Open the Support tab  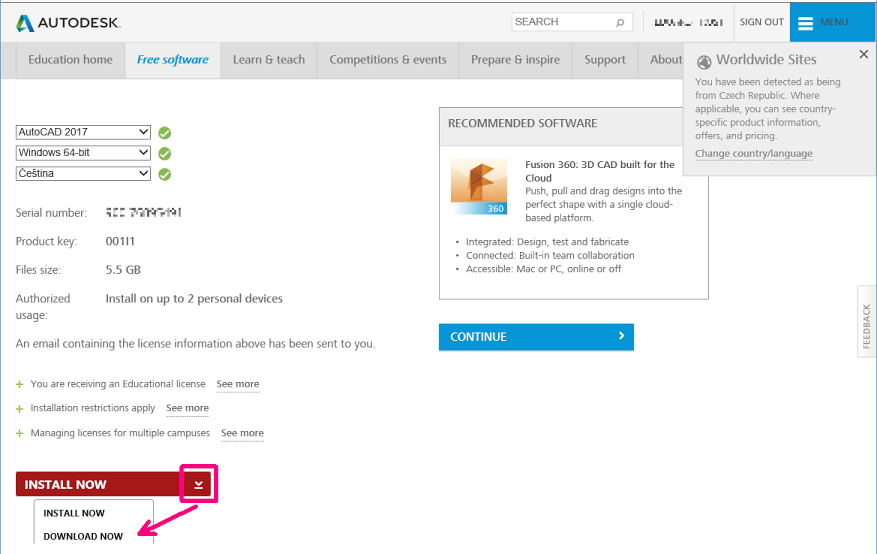click(605, 60)
